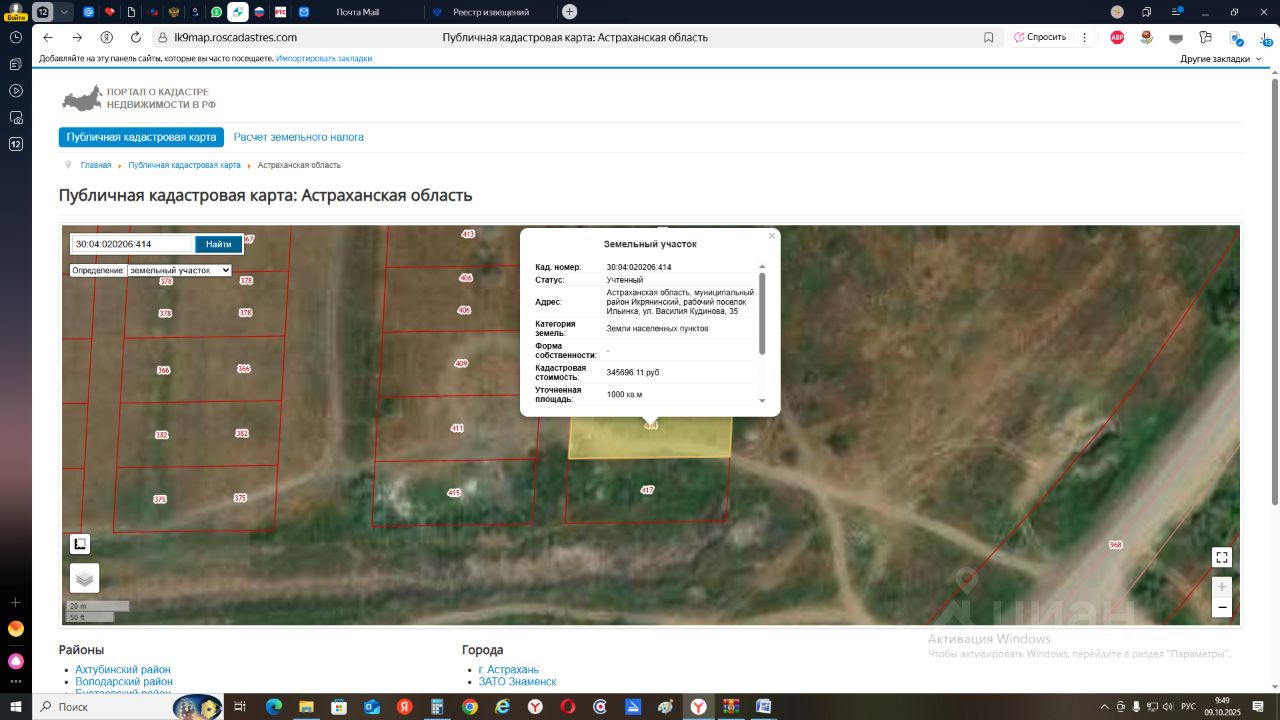
Task: Expand the tab group dropdown arrow
Action: tap(64, 12)
